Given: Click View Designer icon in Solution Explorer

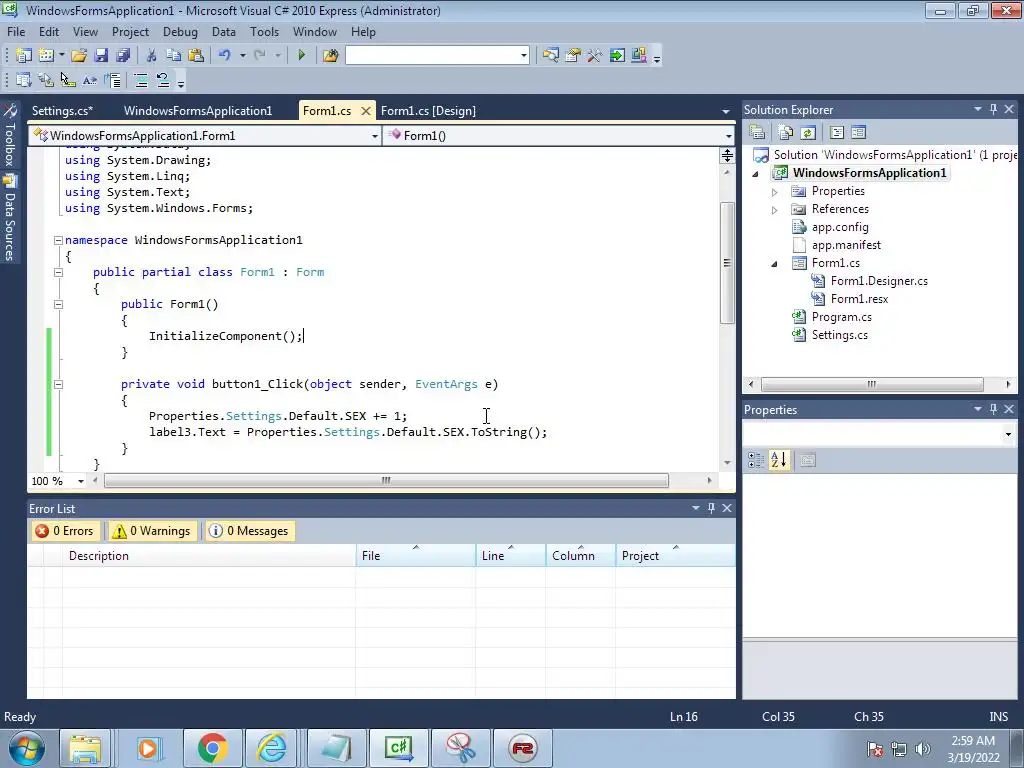Looking at the screenshot, I should [x=859, y=133].
